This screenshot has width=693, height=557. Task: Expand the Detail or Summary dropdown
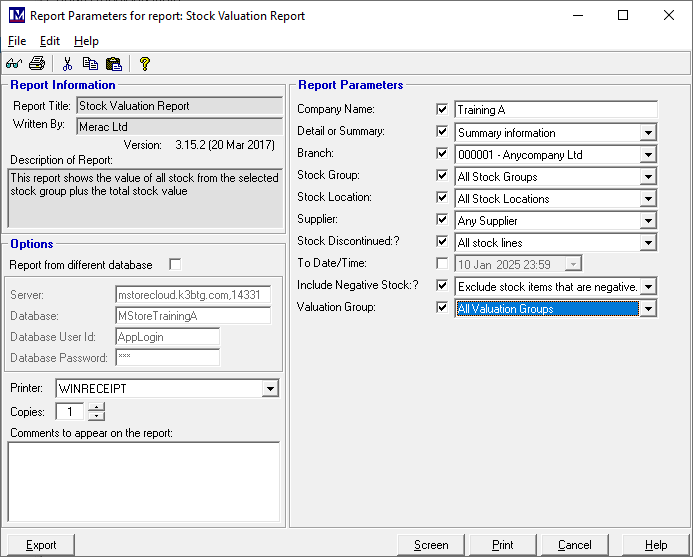[648, 133]
